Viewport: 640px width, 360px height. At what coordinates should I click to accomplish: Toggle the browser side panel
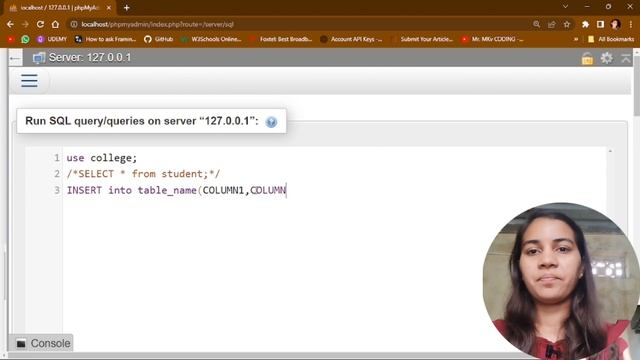point(600,24)
